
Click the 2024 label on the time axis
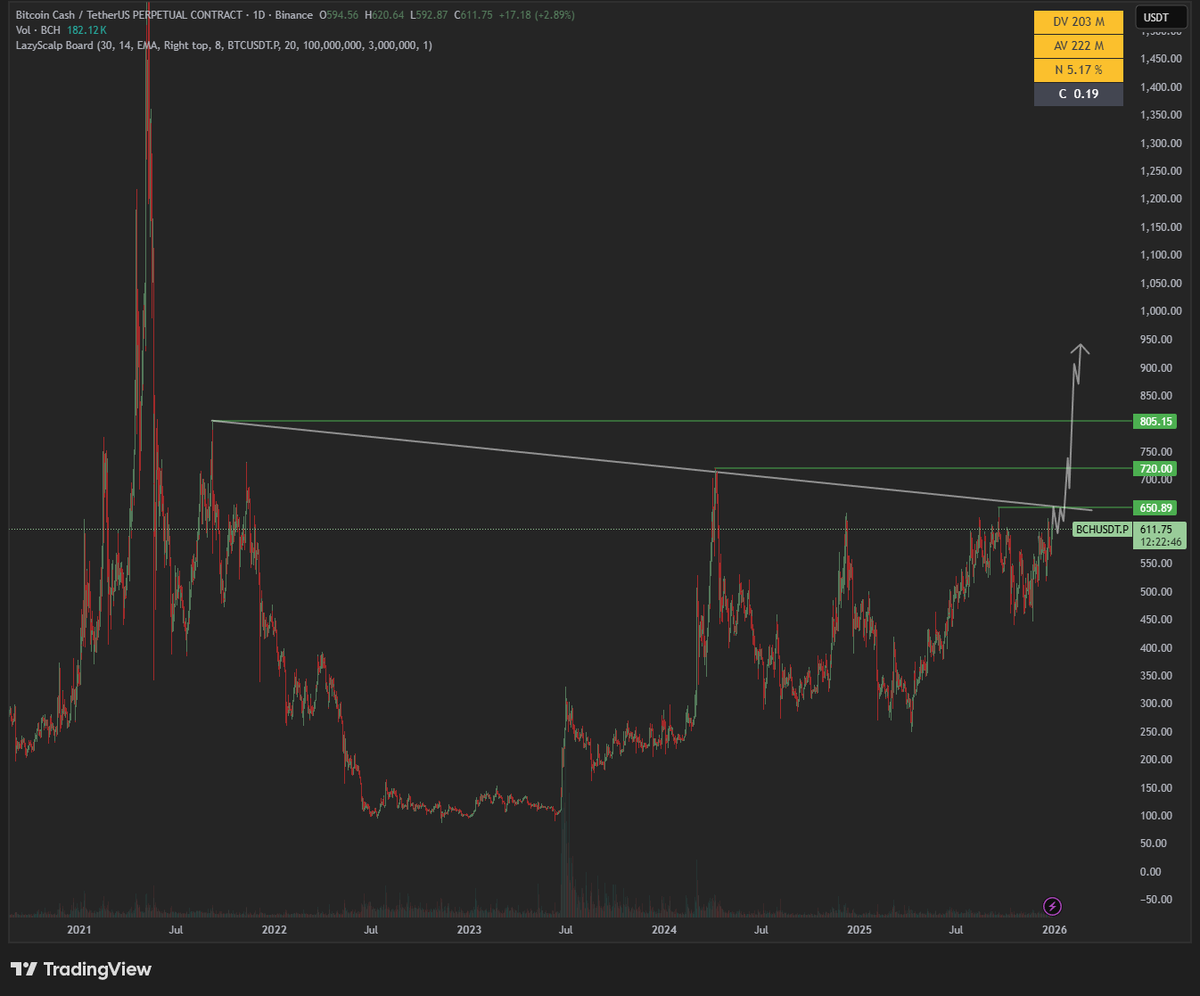pyautogui.click(x=664, y=930)
